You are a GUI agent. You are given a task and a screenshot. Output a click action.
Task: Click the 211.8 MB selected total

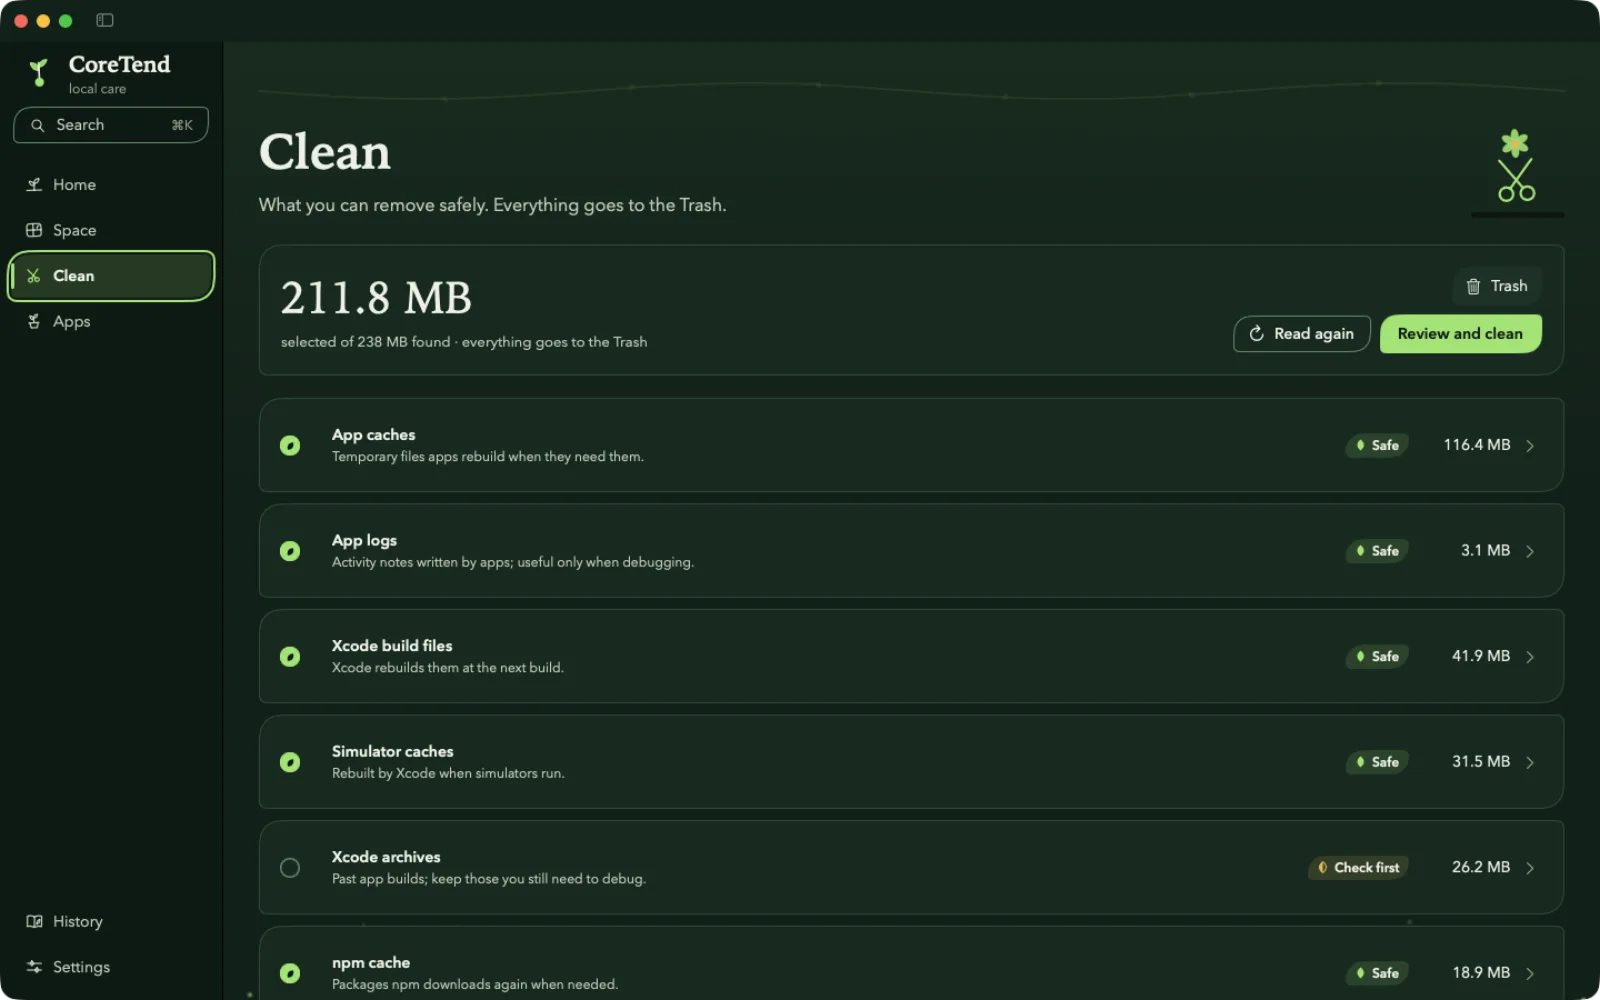point(376,298)
